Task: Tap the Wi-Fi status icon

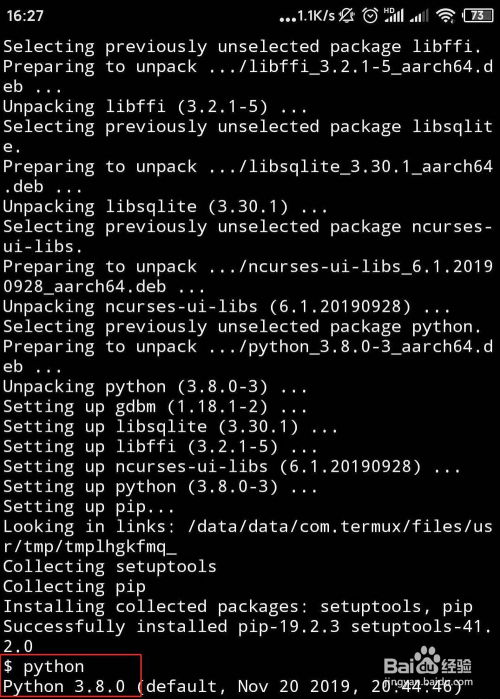Action: [445, 16]
